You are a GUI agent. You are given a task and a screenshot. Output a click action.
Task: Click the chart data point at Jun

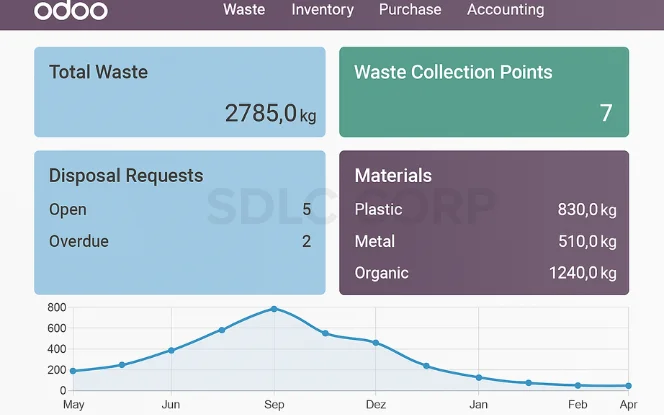(171, 350)
